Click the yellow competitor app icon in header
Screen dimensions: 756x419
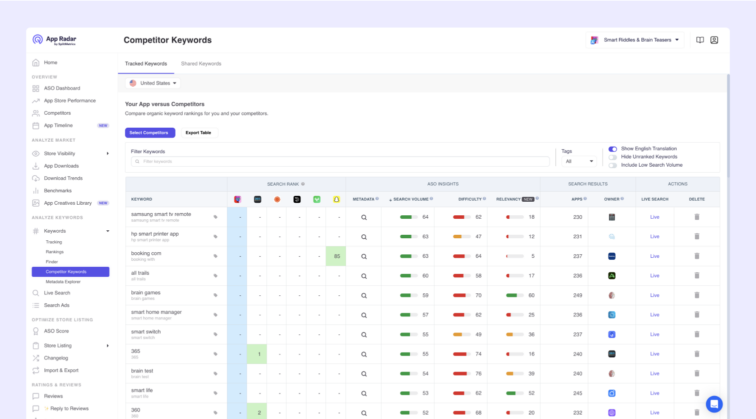pyautogui.click(x=337, y=199)
